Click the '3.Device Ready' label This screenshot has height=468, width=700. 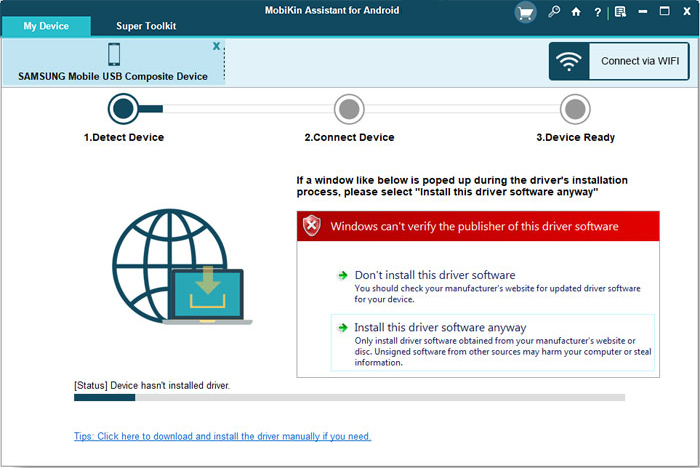point(575,138)
